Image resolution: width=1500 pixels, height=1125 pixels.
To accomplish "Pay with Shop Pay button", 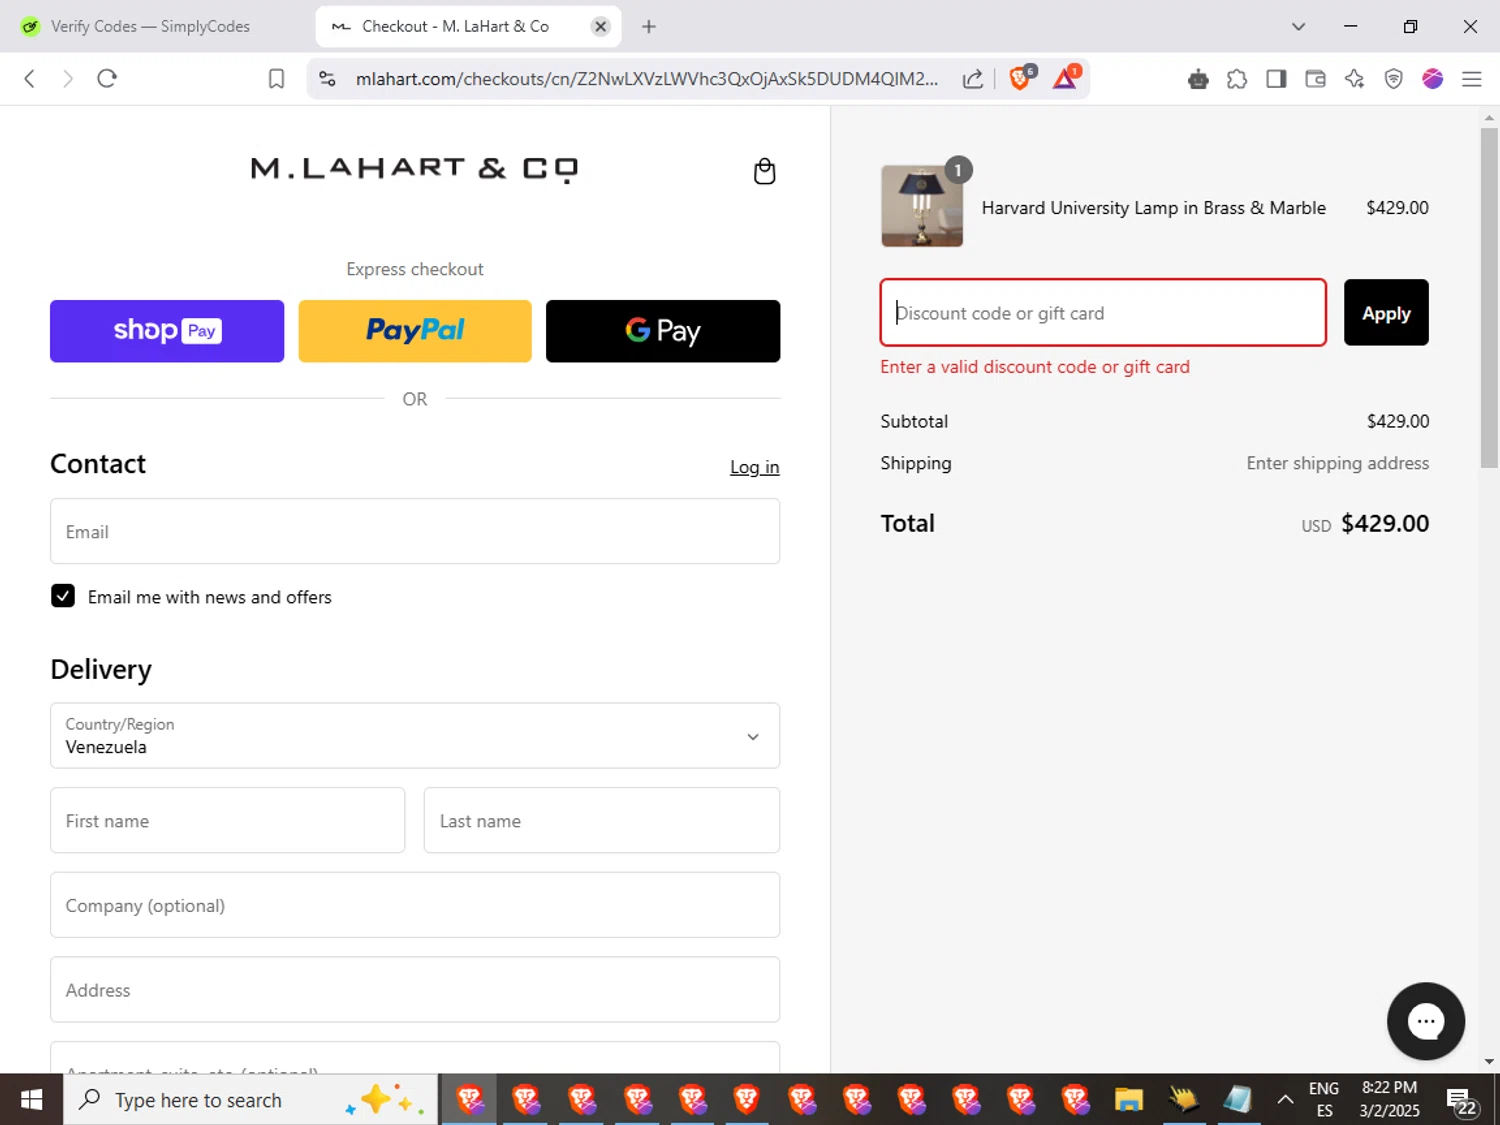I will [167, 331].
